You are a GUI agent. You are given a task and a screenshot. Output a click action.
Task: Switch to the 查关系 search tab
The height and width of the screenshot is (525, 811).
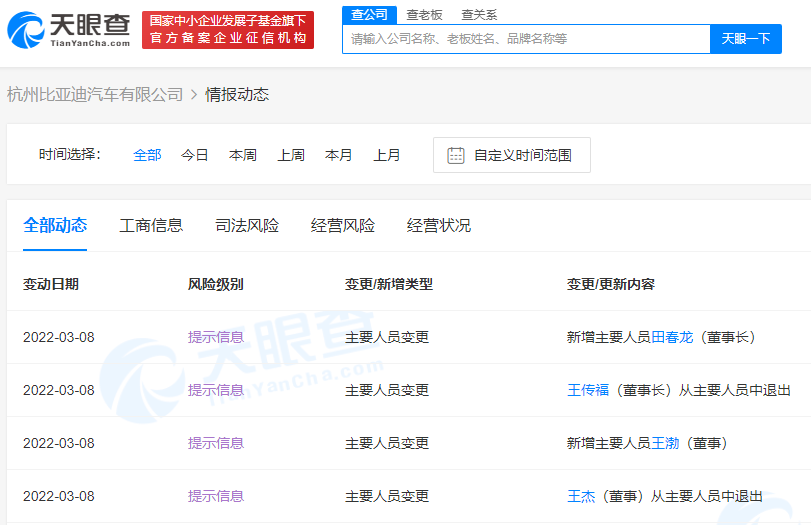click(479, 15)
